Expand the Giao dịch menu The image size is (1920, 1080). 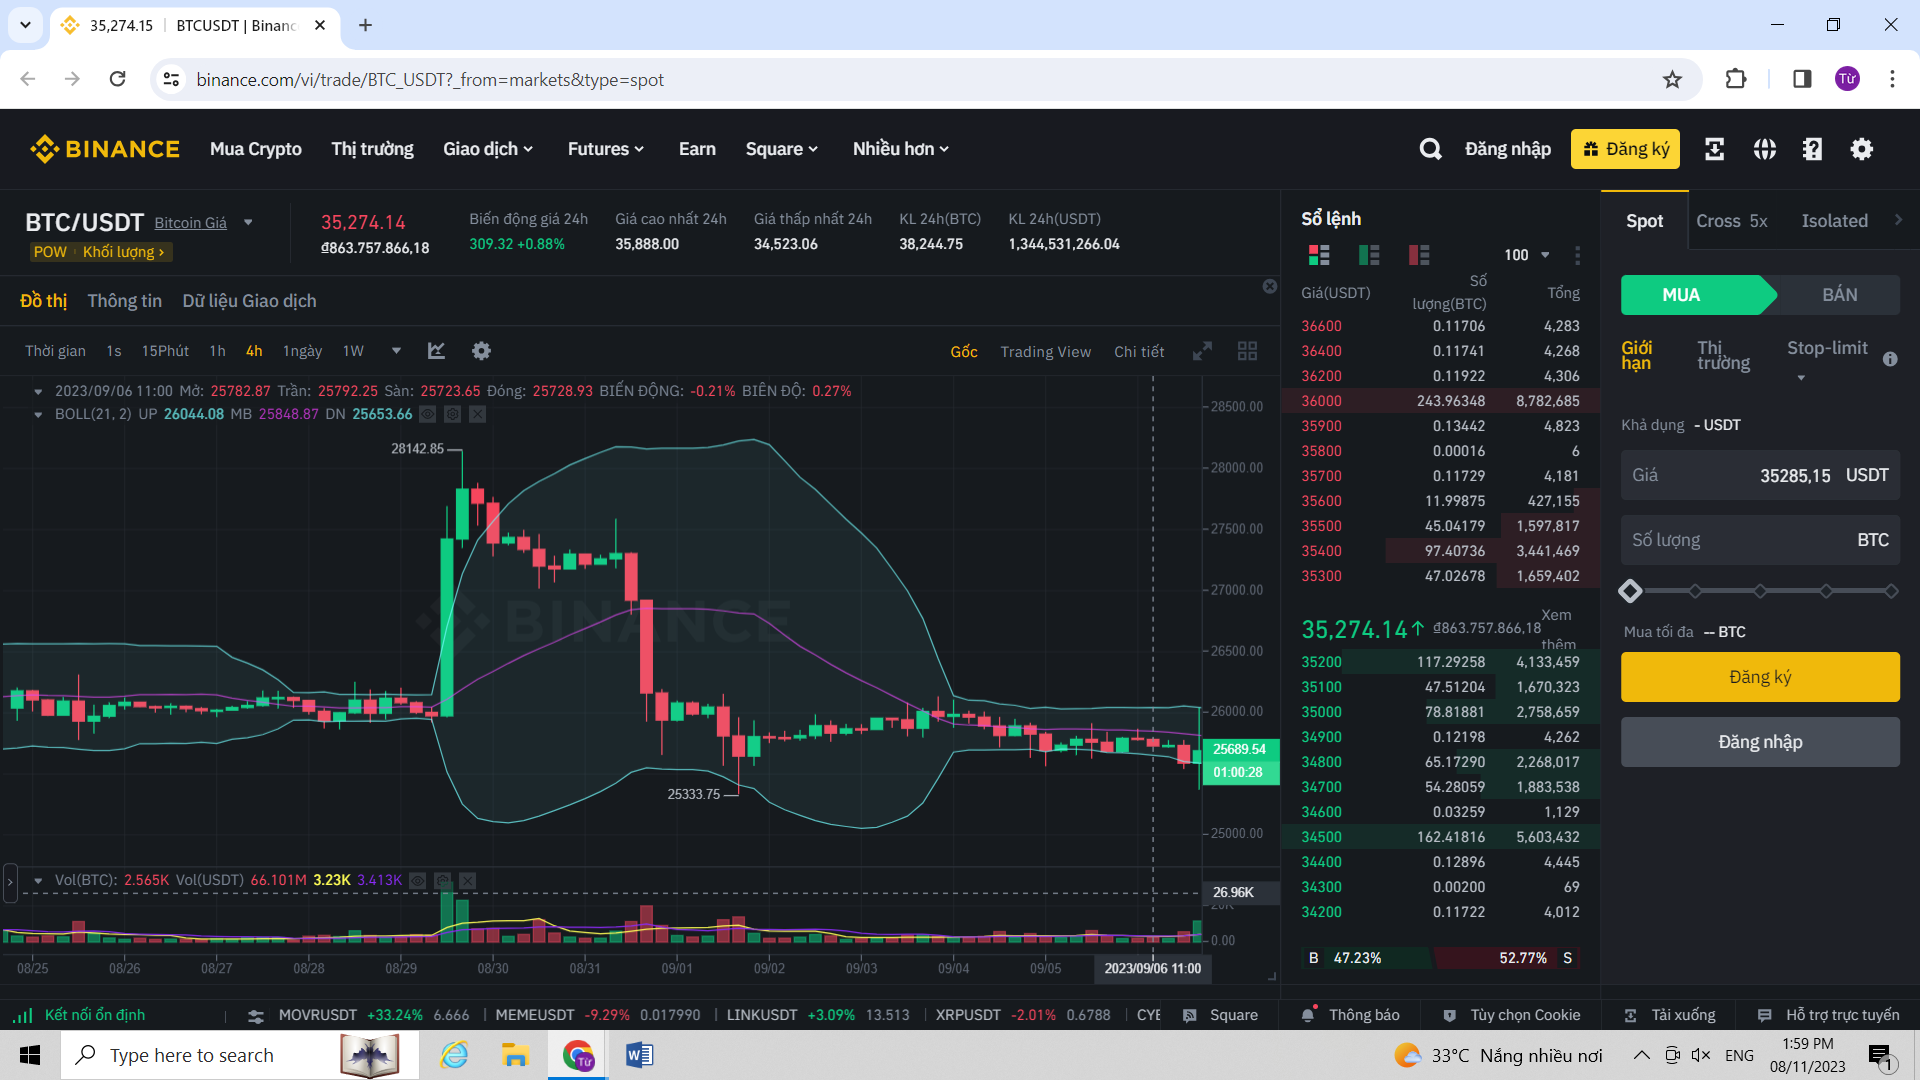488,149
